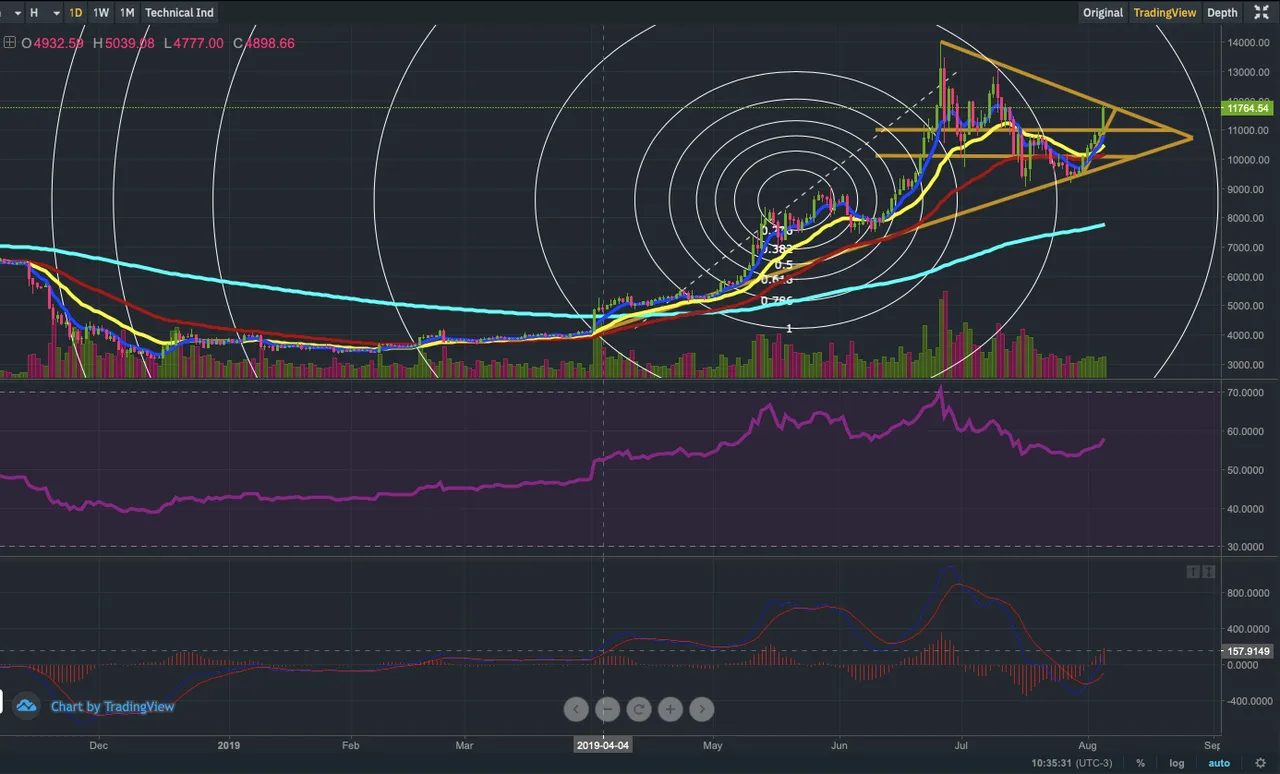
Task: Shift the chart right with arrow button
Action: coord(702,710)
